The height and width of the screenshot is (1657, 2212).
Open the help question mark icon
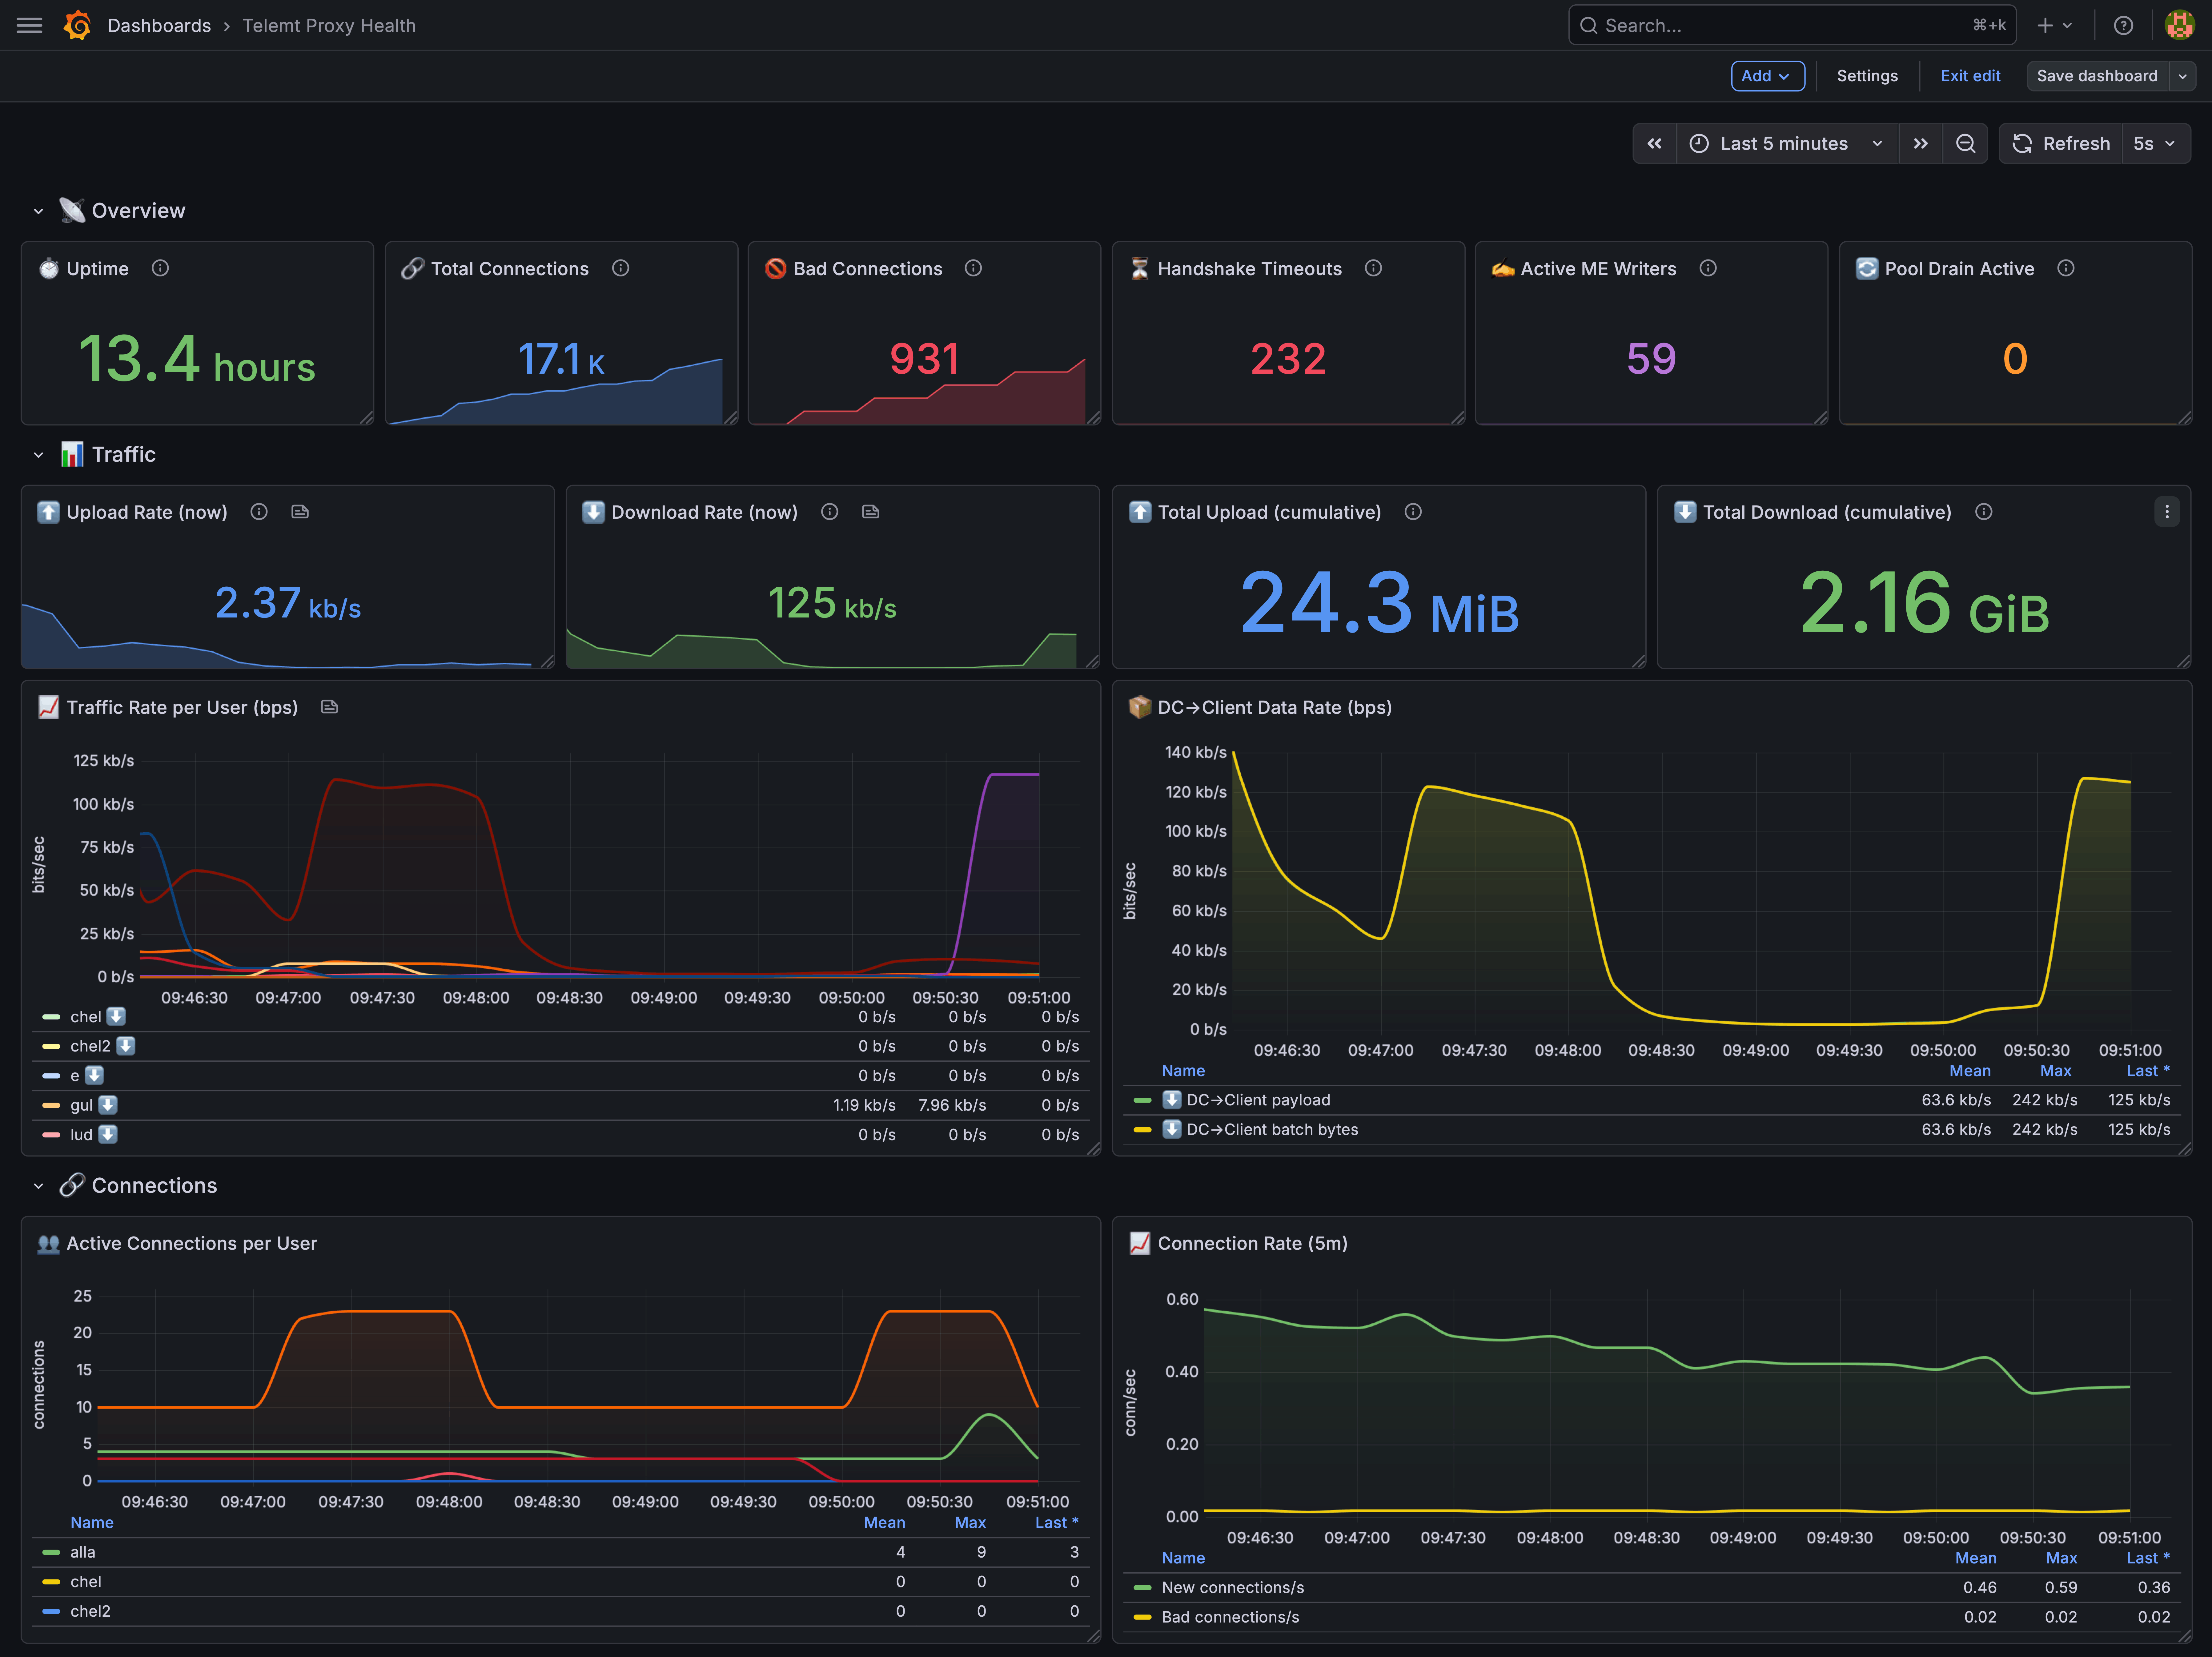coord(2123,25)
